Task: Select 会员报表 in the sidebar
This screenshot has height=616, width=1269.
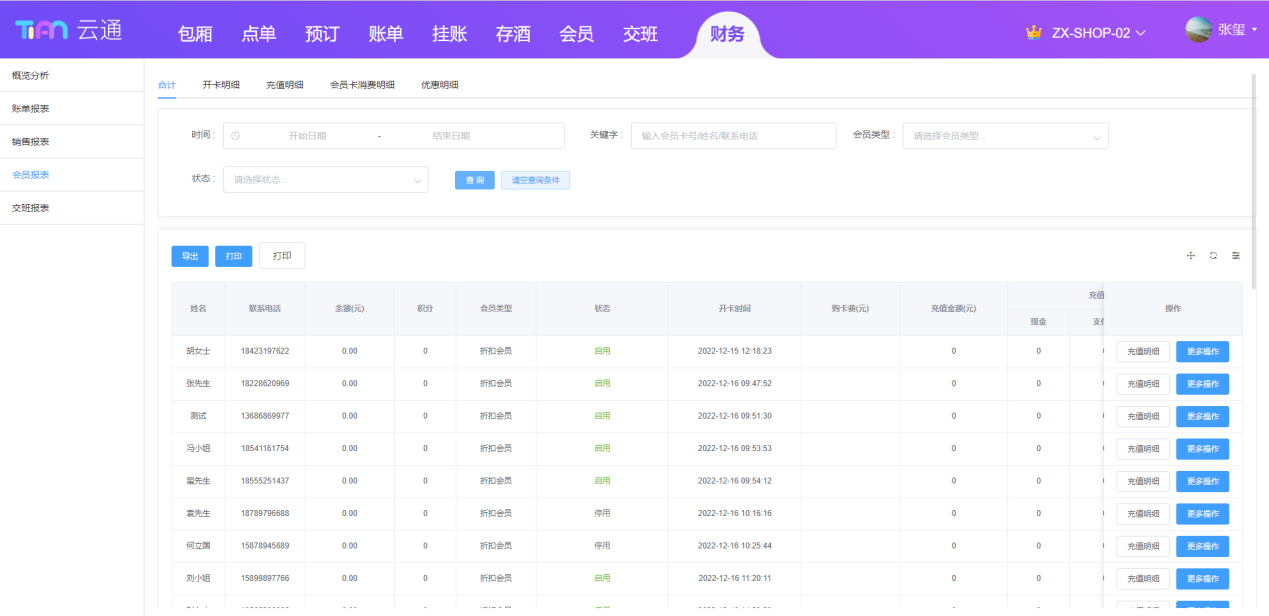Action: 72,175
